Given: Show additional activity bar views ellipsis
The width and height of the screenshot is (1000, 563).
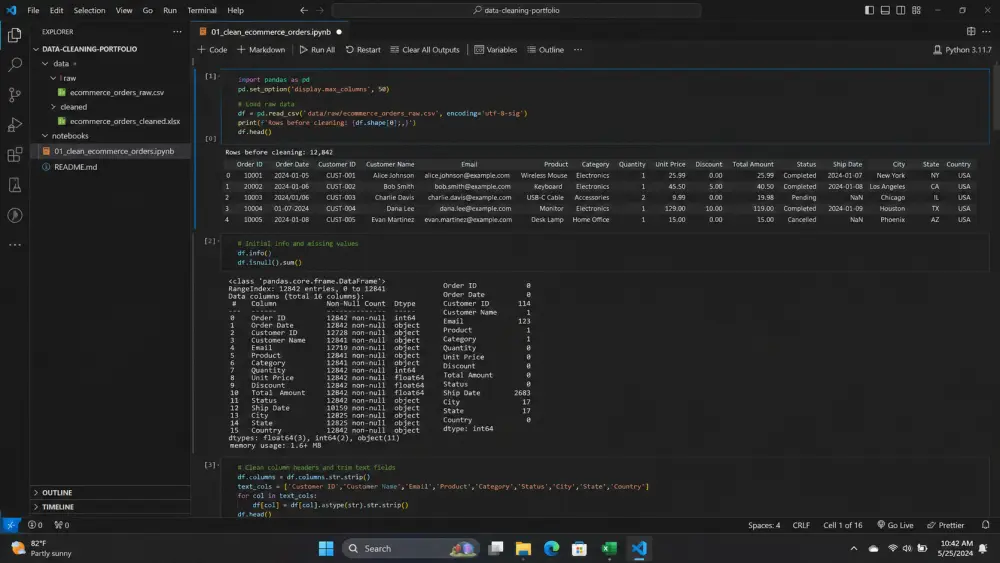Looking at the screenshot, I should pos(14,245).
